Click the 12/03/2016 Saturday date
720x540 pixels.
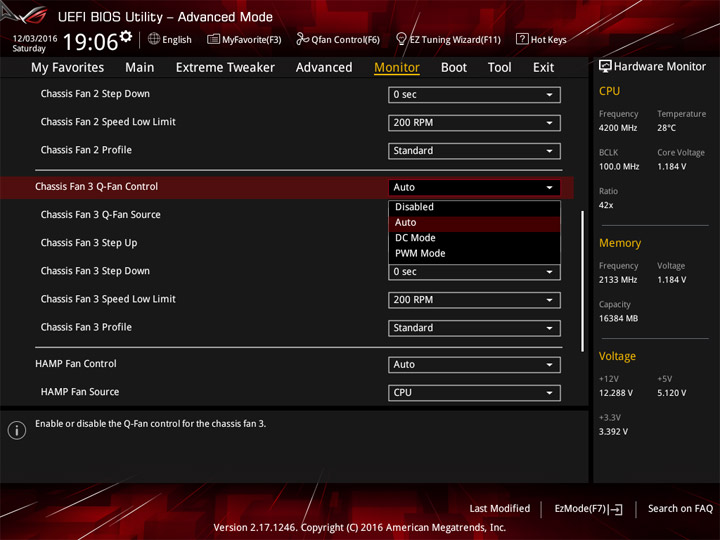[34, 43]
